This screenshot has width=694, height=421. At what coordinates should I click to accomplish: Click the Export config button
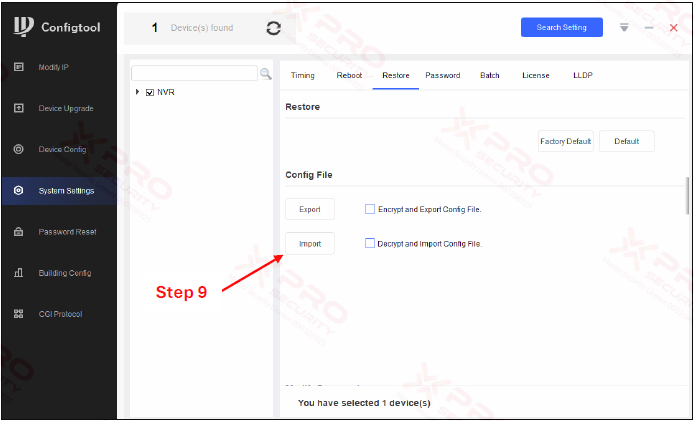310,209
